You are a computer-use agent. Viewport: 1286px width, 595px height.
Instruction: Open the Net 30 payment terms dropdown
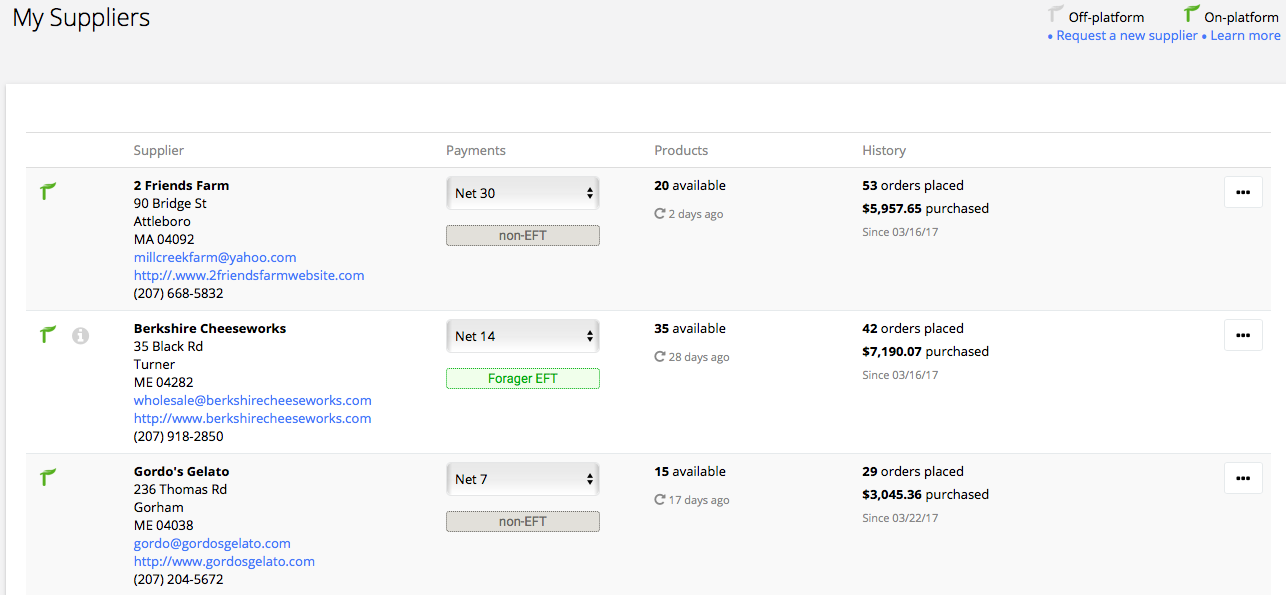[x=522, y=193]
